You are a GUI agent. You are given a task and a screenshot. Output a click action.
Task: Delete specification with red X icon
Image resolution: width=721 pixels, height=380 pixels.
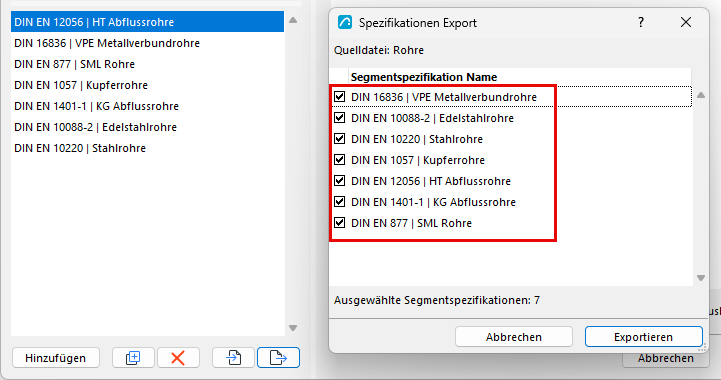click(178, 357)
